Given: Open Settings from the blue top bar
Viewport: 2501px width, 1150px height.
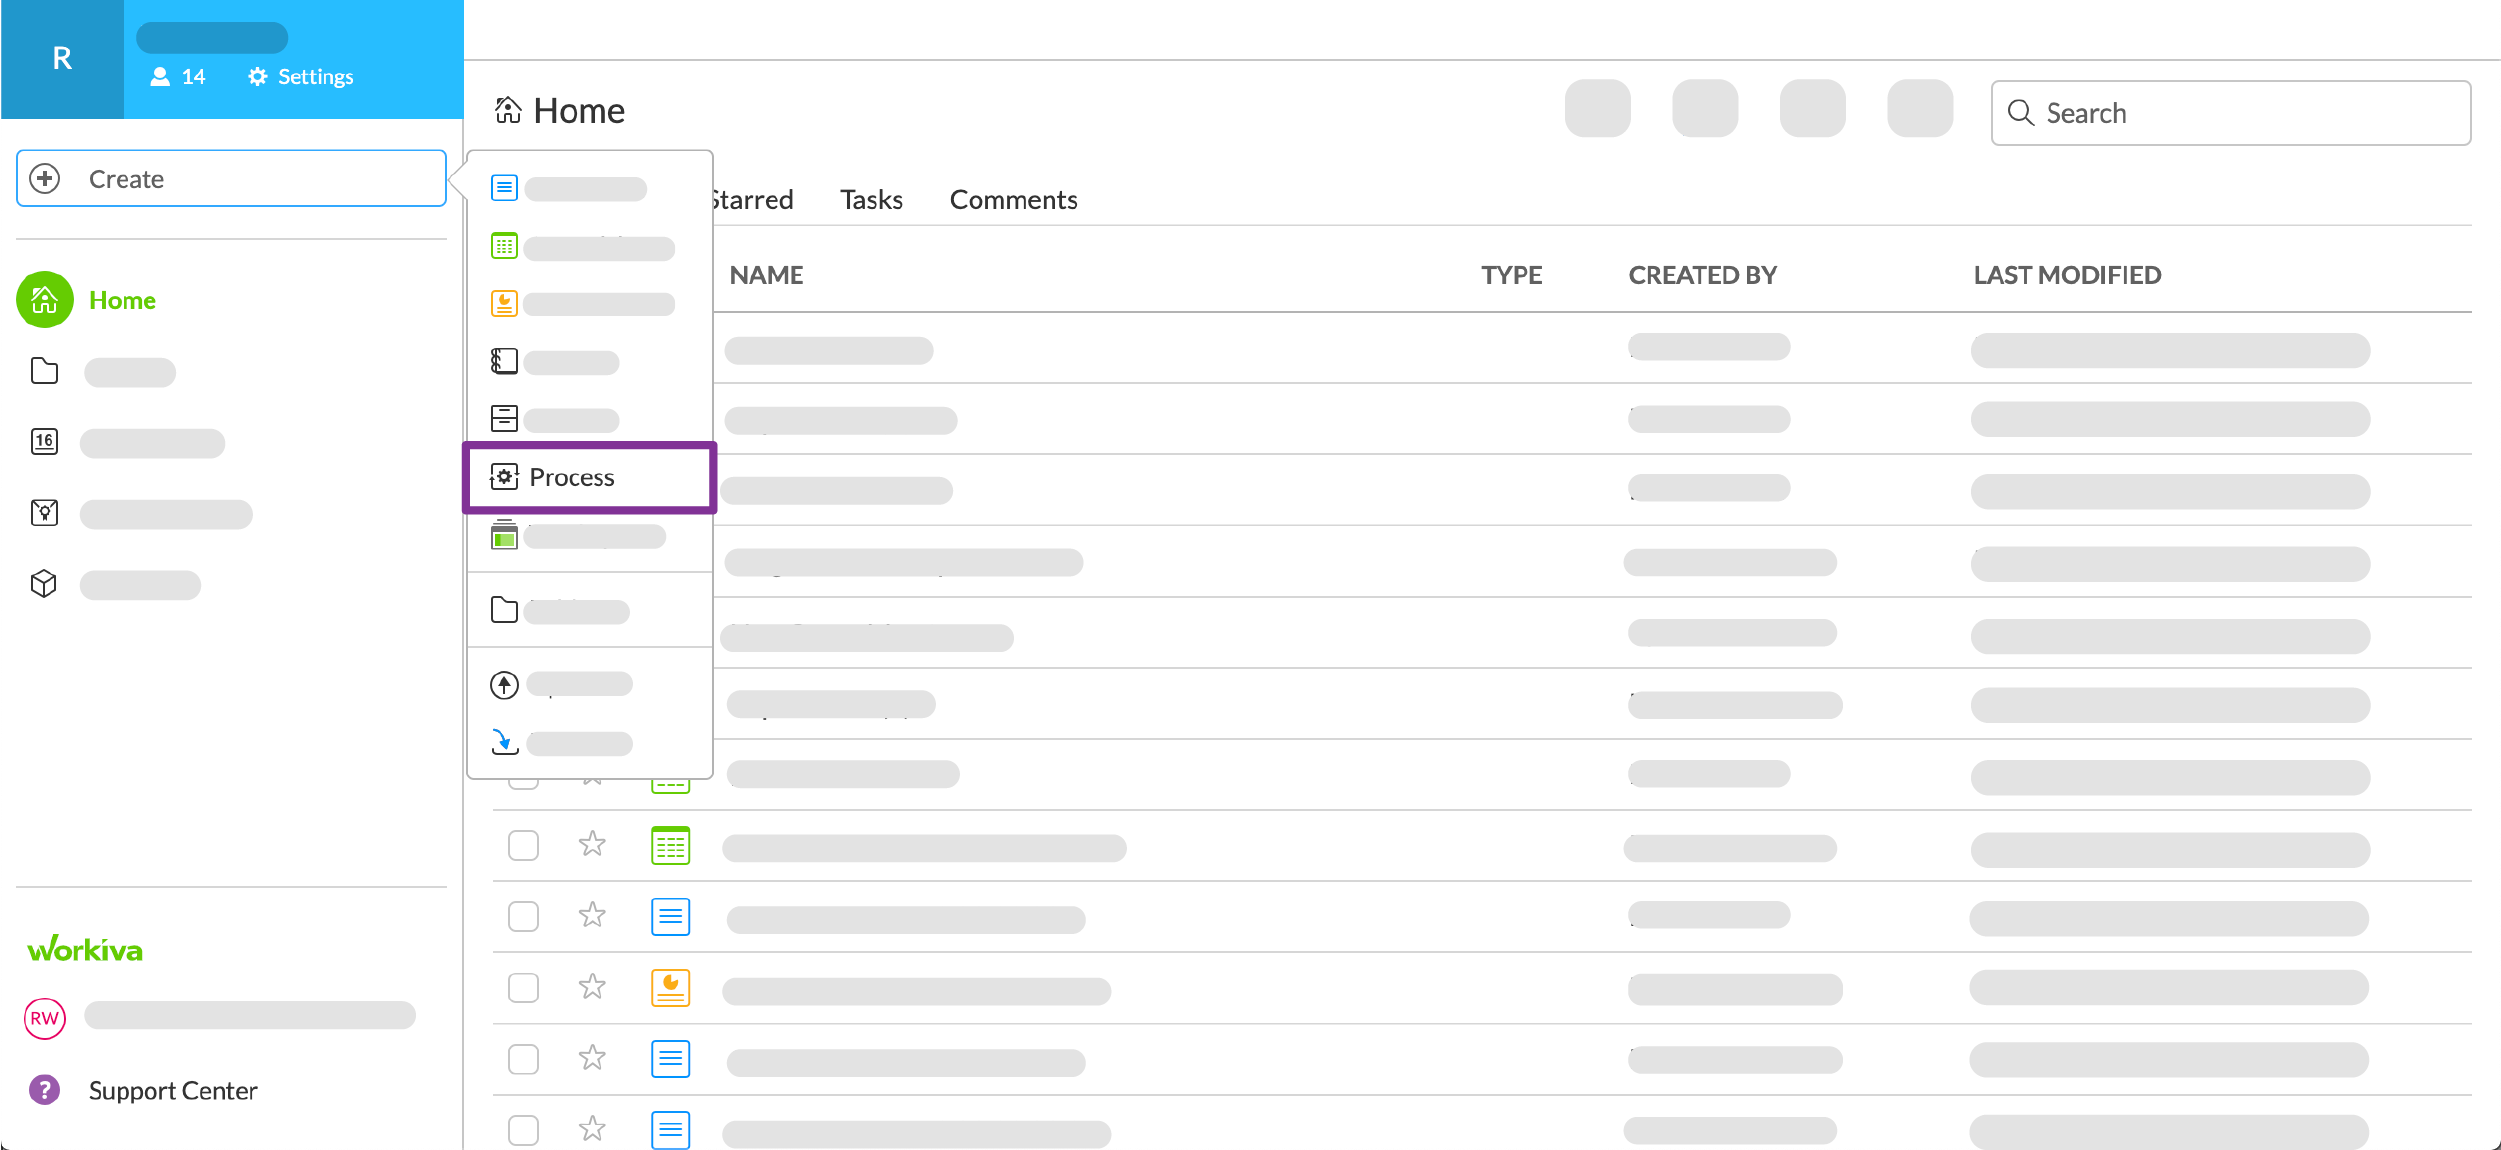Looking at the screenshot, I should 298,76.
